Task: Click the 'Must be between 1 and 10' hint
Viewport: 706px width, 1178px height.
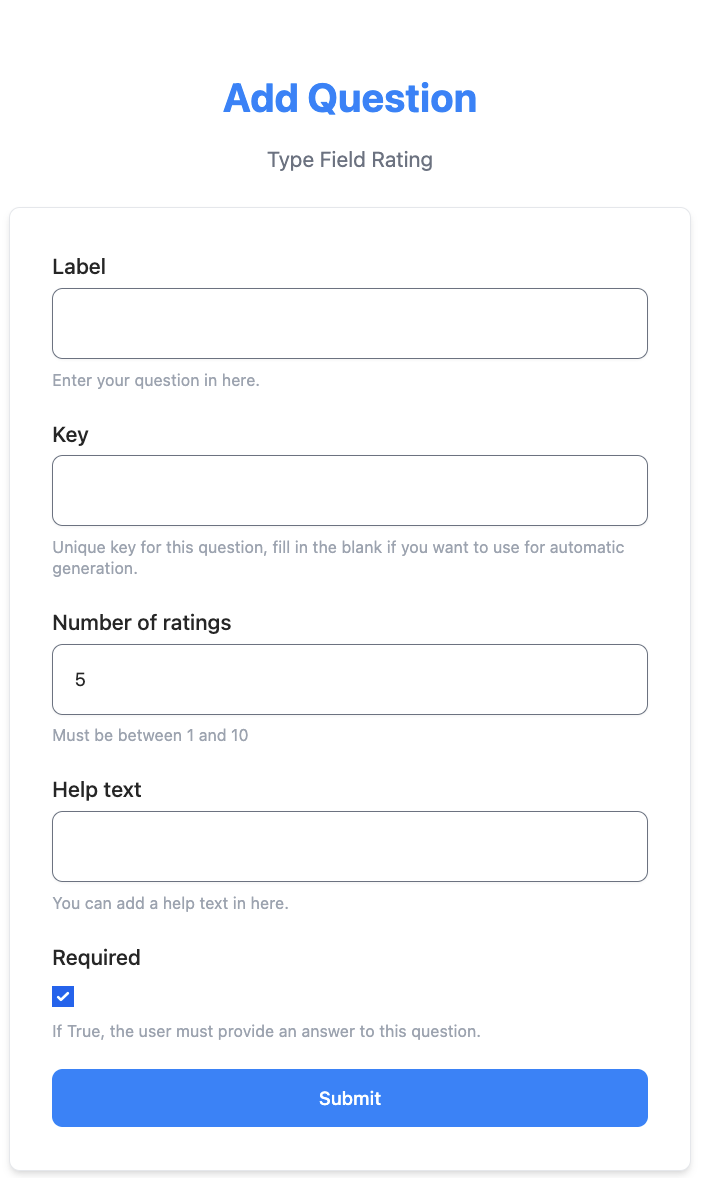Action: point(150,735)
